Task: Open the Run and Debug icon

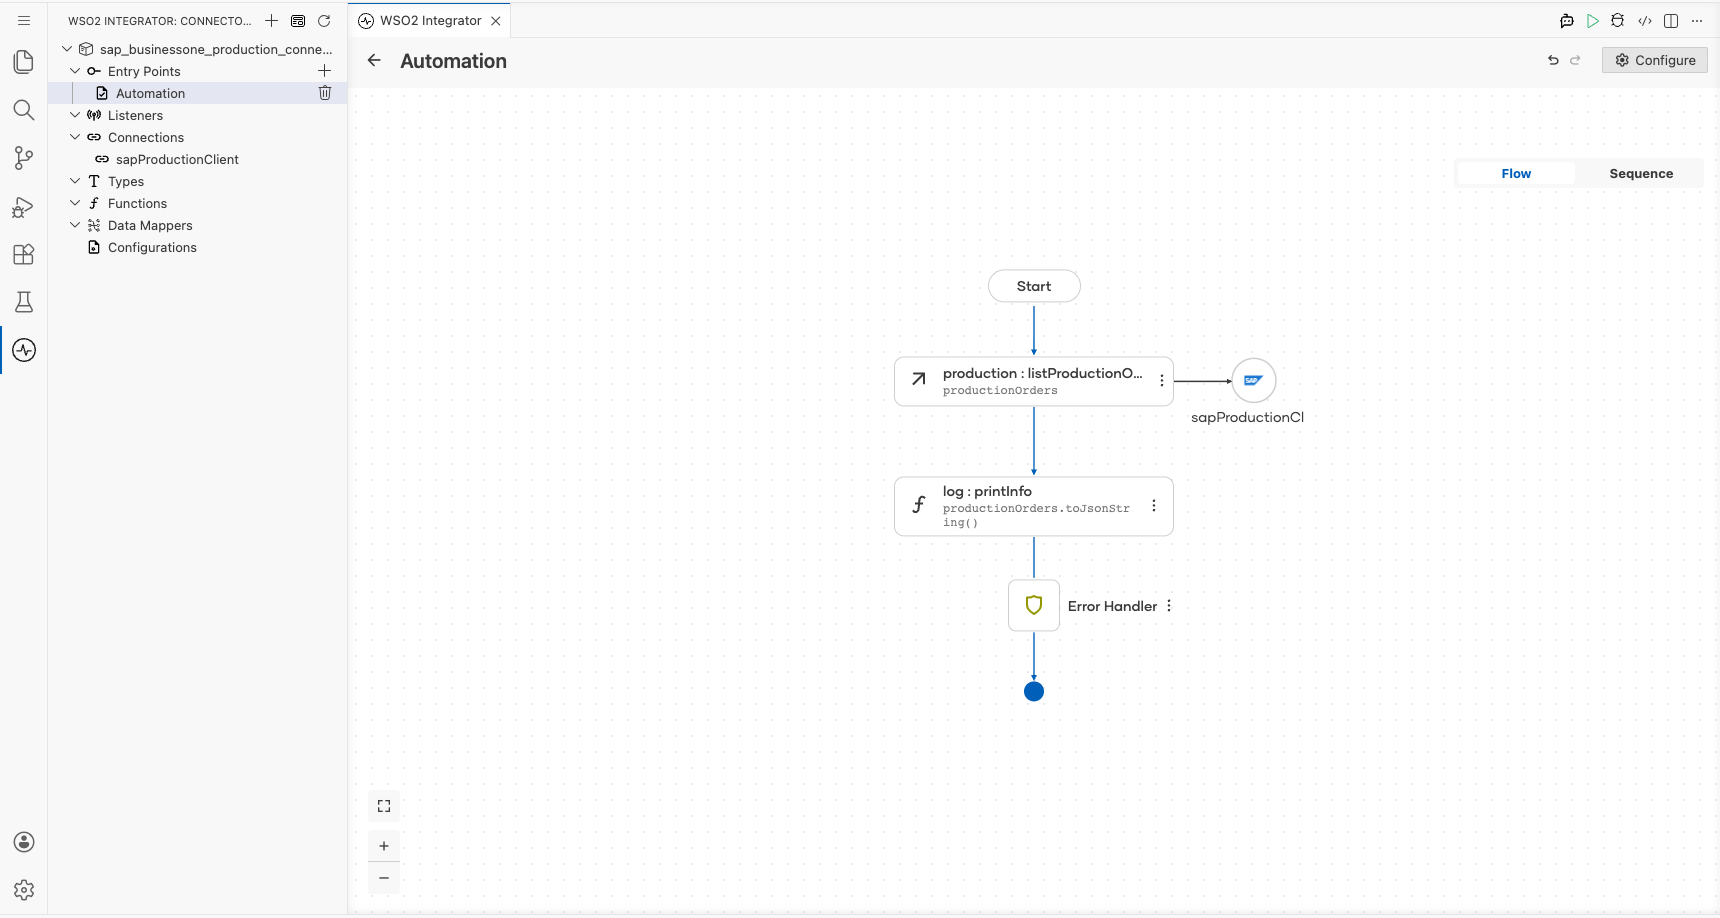Action: pos(24,206)
